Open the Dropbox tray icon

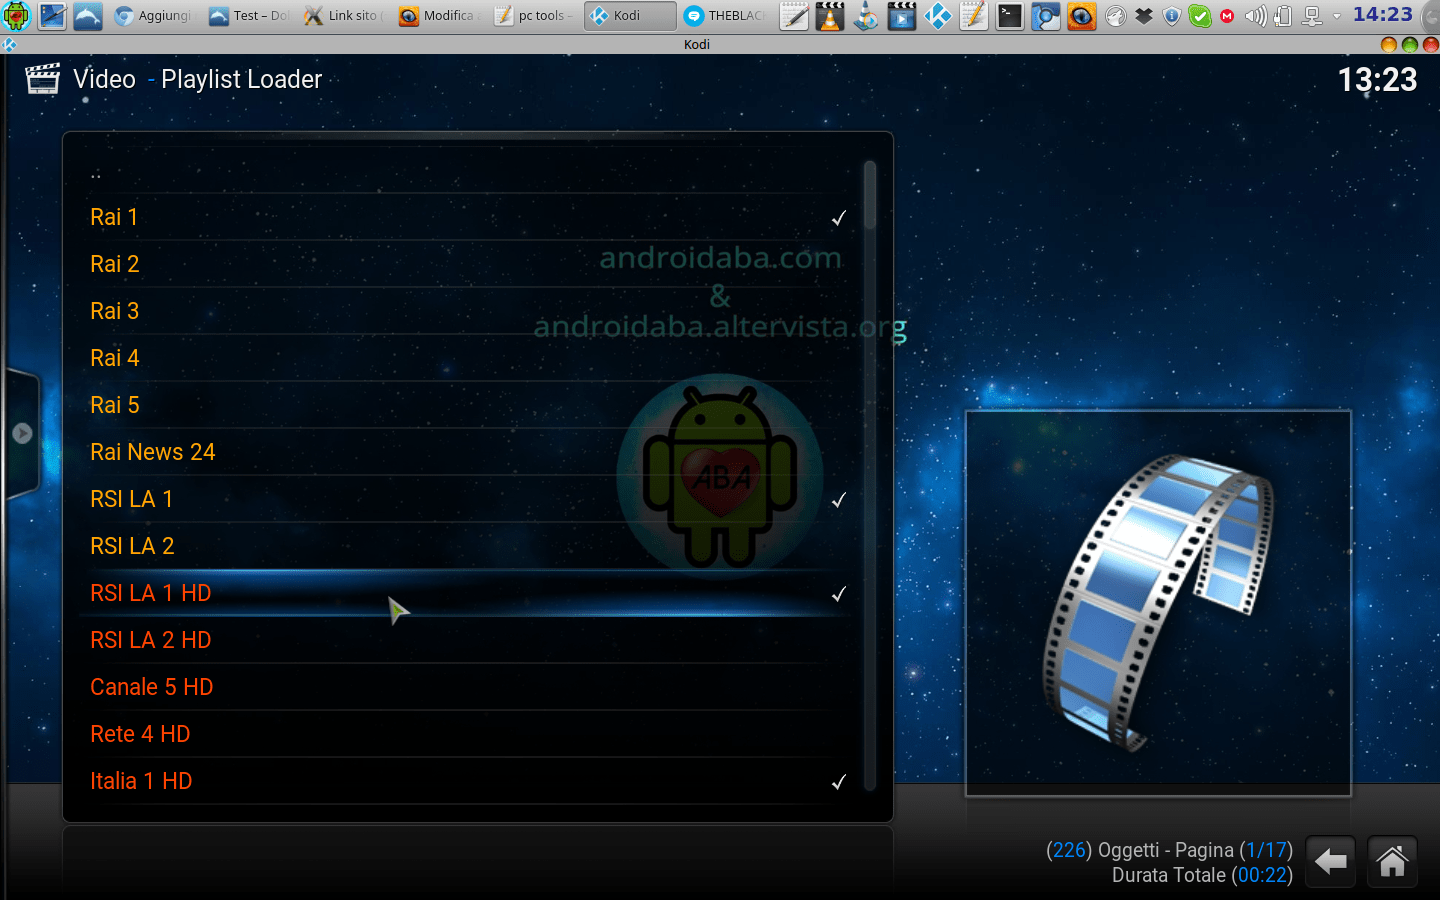coord(1144,16)
